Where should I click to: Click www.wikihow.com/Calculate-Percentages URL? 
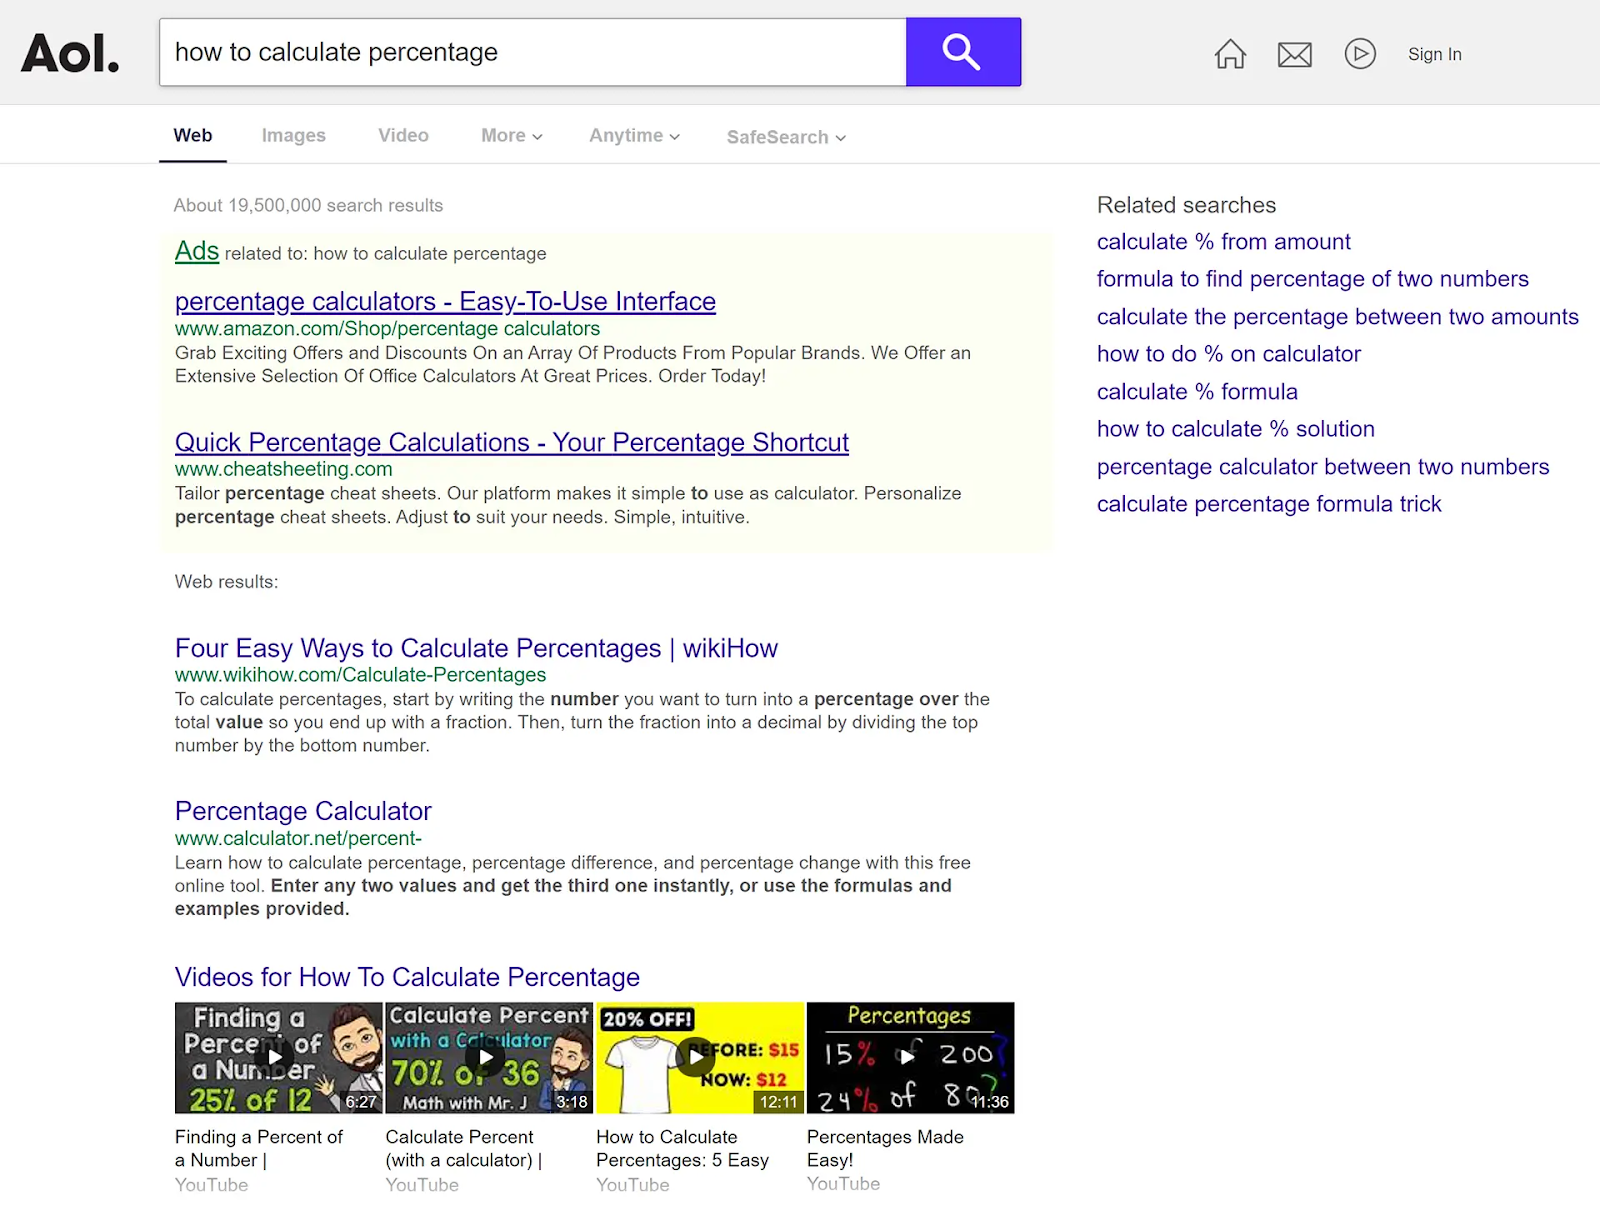point(360,675)
